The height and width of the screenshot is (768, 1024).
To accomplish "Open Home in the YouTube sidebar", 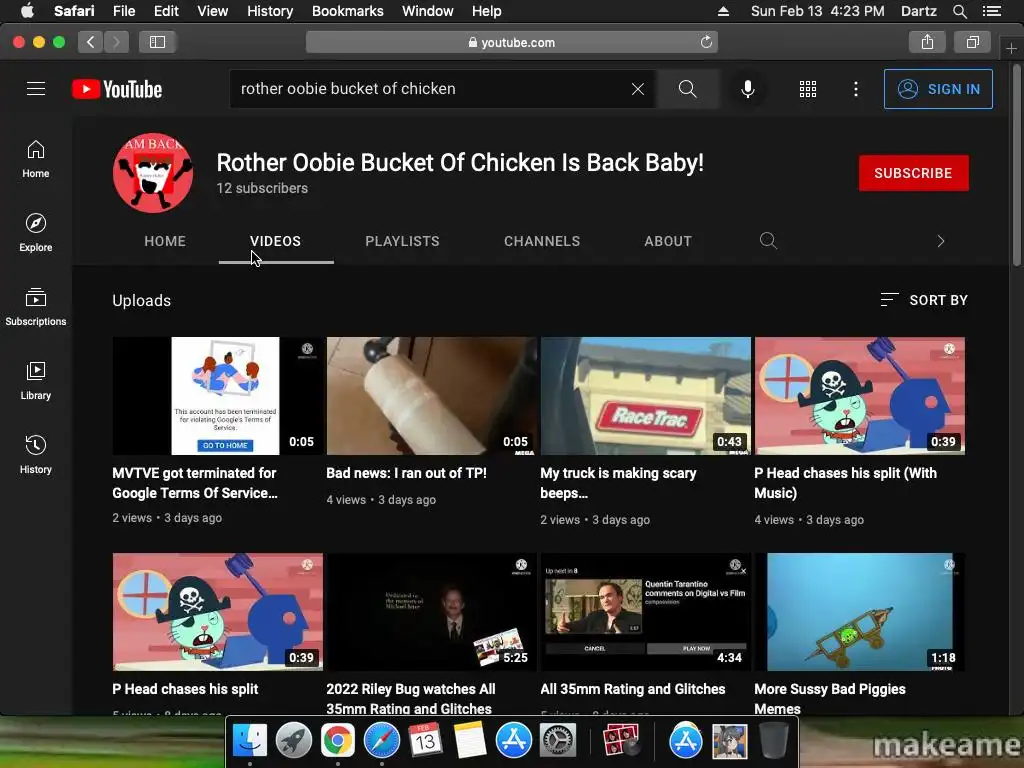I will (36, 159).
